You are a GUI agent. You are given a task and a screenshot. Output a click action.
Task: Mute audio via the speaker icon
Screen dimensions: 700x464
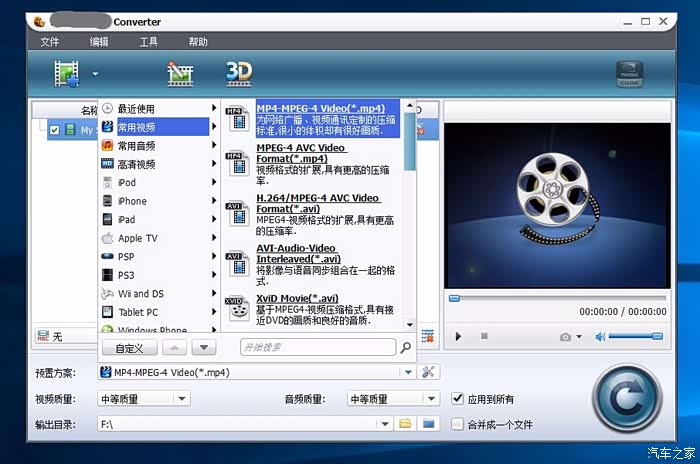[599, 337]
